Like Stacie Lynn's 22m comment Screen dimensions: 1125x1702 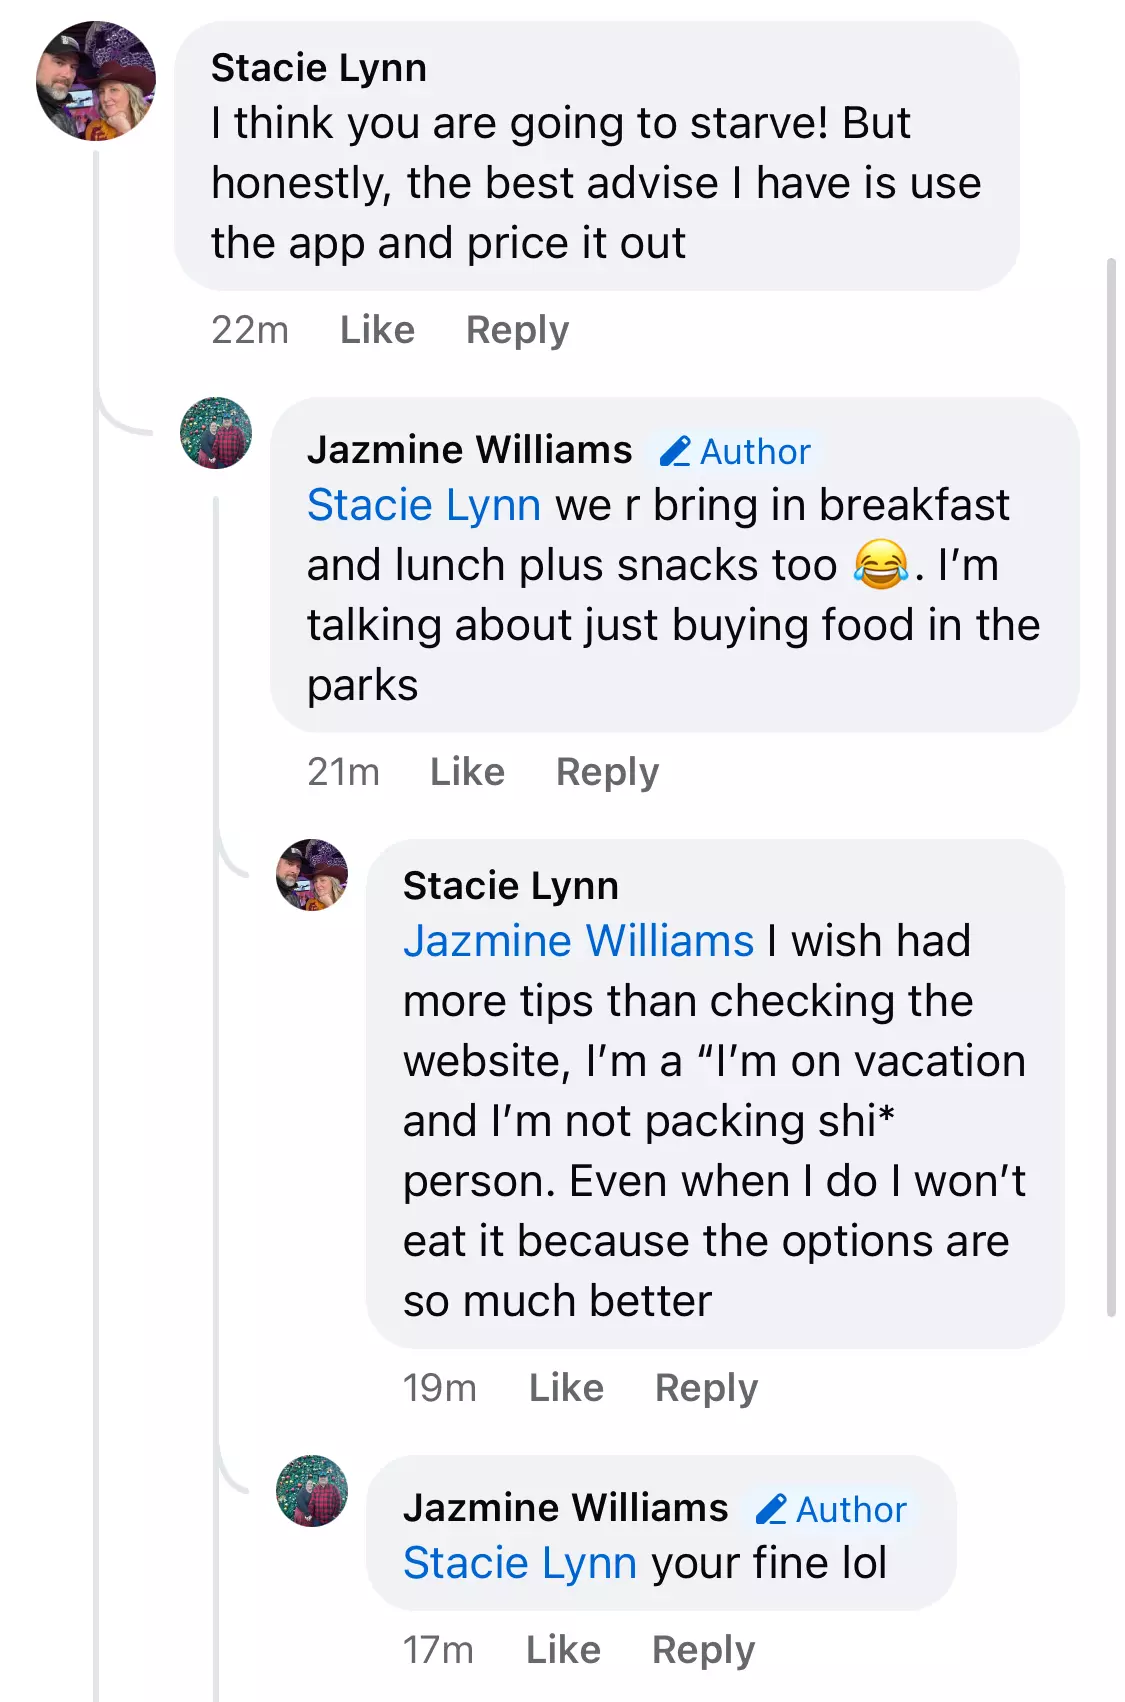(377, 330)
